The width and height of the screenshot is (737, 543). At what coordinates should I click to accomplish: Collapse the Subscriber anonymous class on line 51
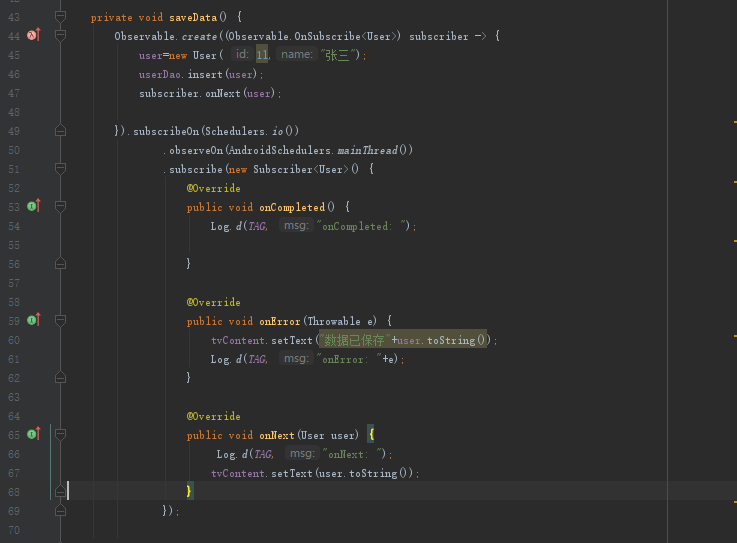coord(60,168)
